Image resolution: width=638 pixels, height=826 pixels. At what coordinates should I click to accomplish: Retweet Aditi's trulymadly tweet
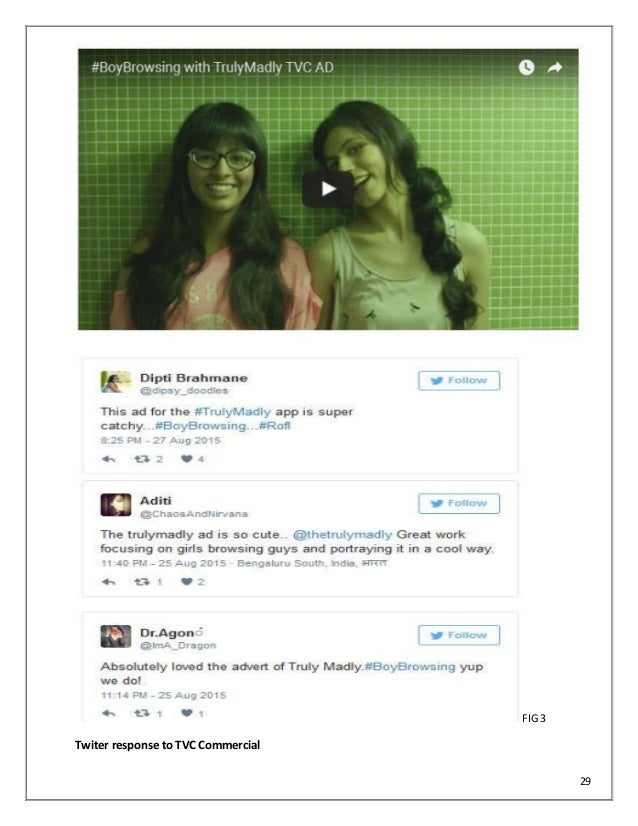click(x=142, y=582)
